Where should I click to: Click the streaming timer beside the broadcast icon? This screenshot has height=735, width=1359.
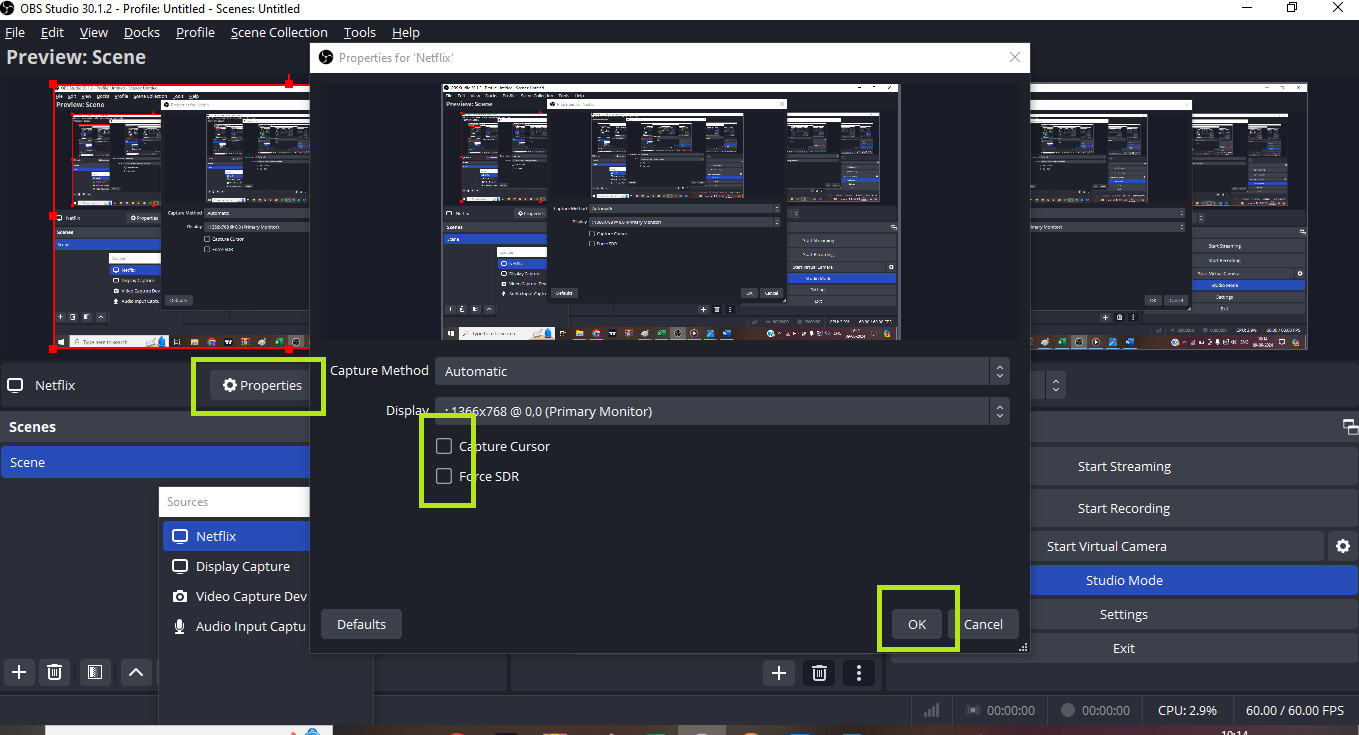[1011, 710]
